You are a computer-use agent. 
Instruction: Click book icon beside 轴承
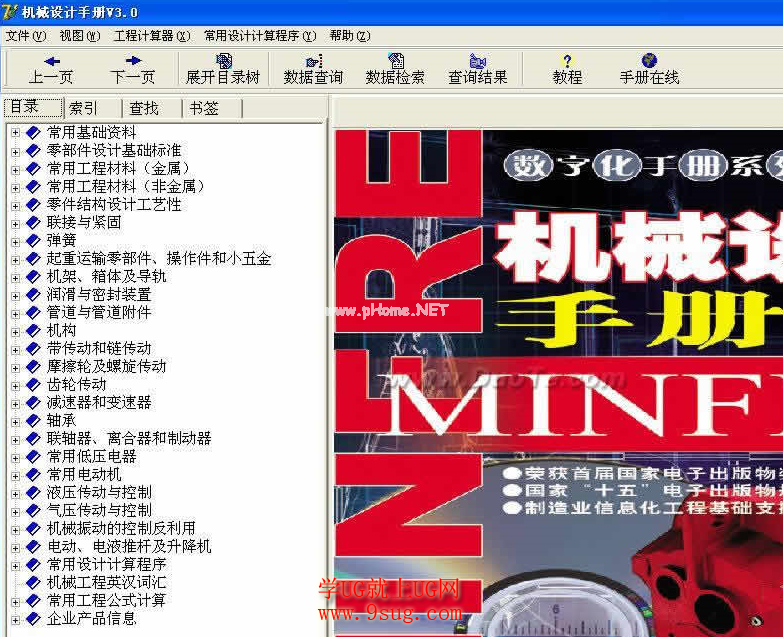[33, 420]
